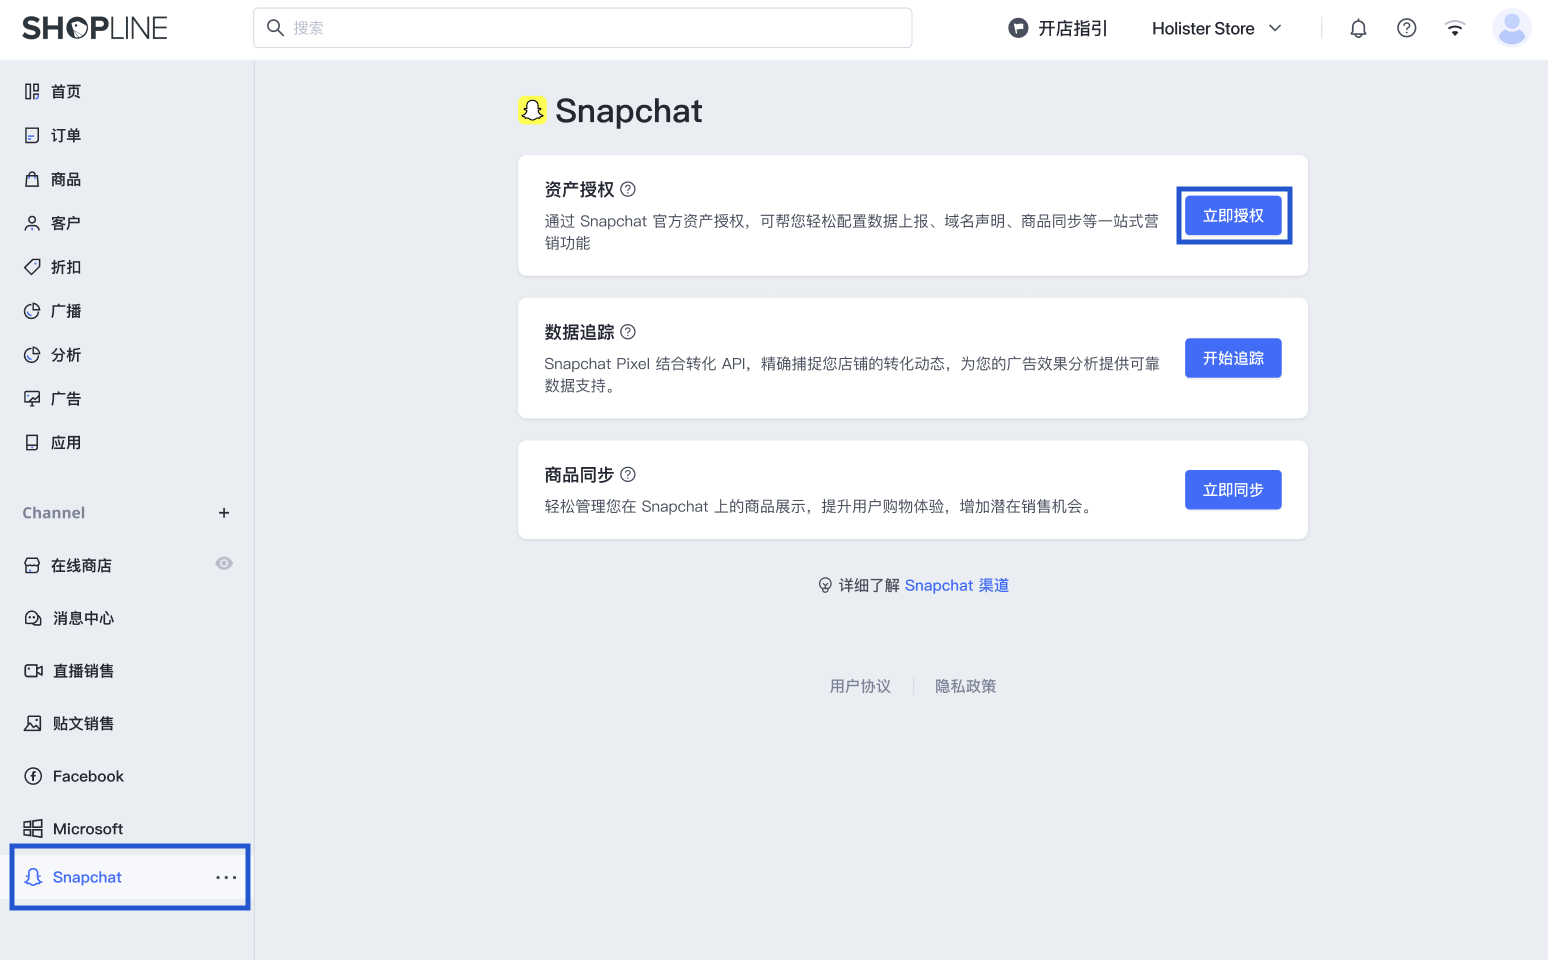
Task: Add a channel with the plus icon
Action: pos(224,513)
